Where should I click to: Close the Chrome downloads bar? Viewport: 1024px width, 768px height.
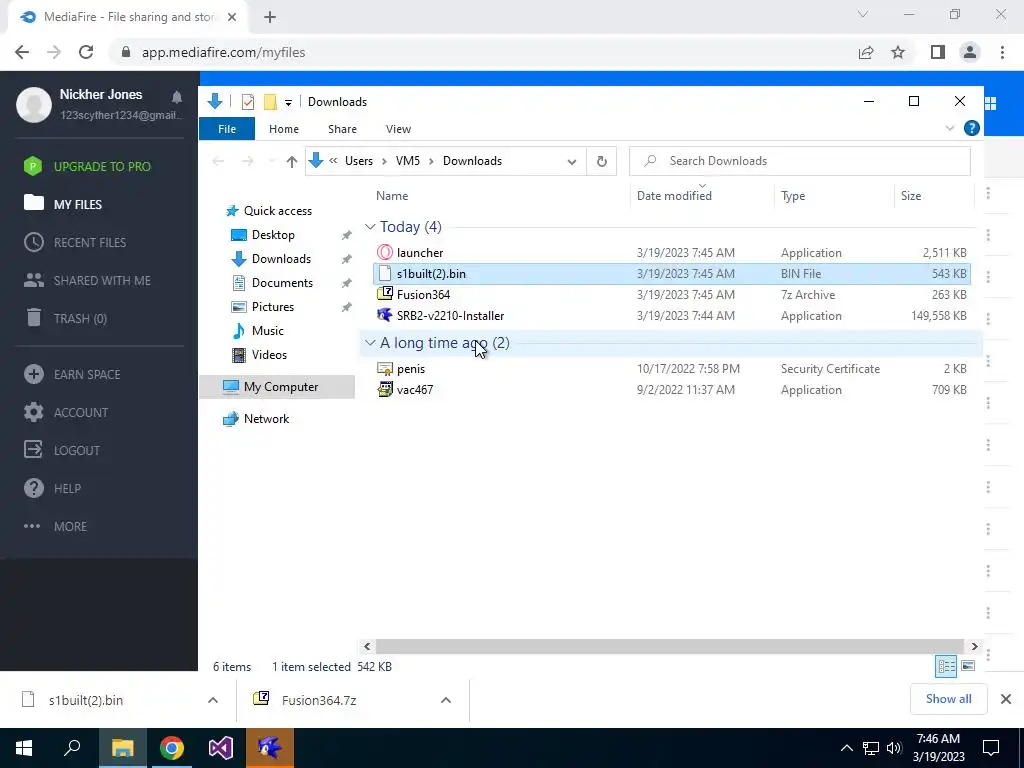pos(1006,699)
